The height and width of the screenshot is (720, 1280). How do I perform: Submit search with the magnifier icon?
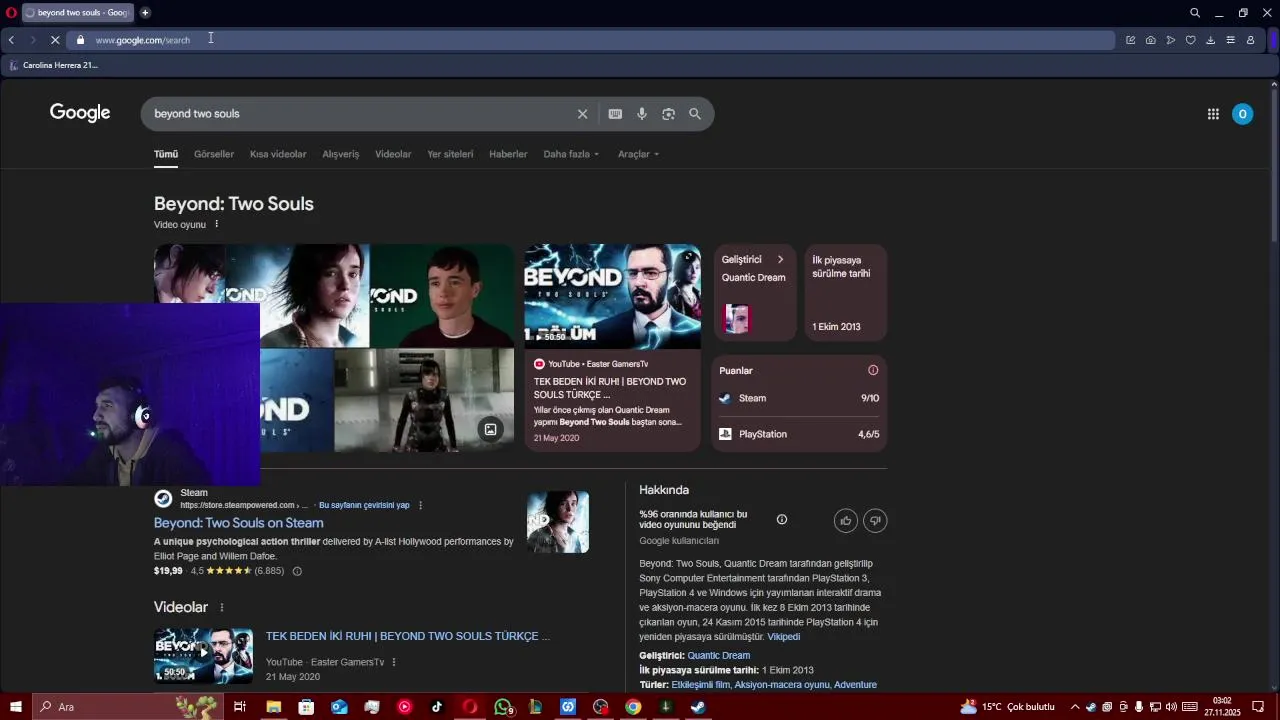(x=695, y=114)
